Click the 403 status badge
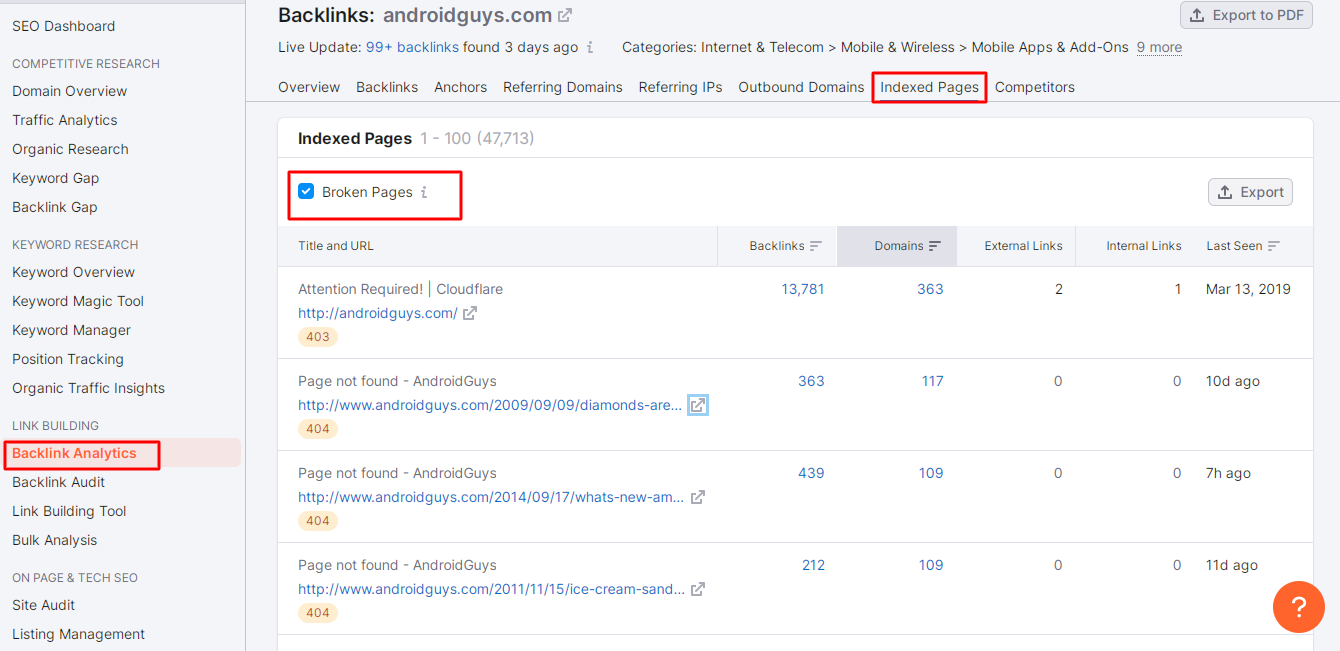 [318, 337]
